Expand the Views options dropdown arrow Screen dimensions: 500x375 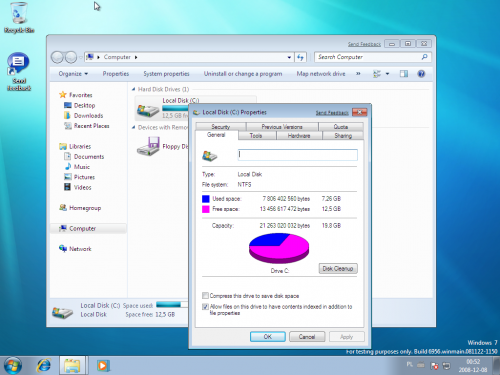pyautogui.click(x=387, y=74)
